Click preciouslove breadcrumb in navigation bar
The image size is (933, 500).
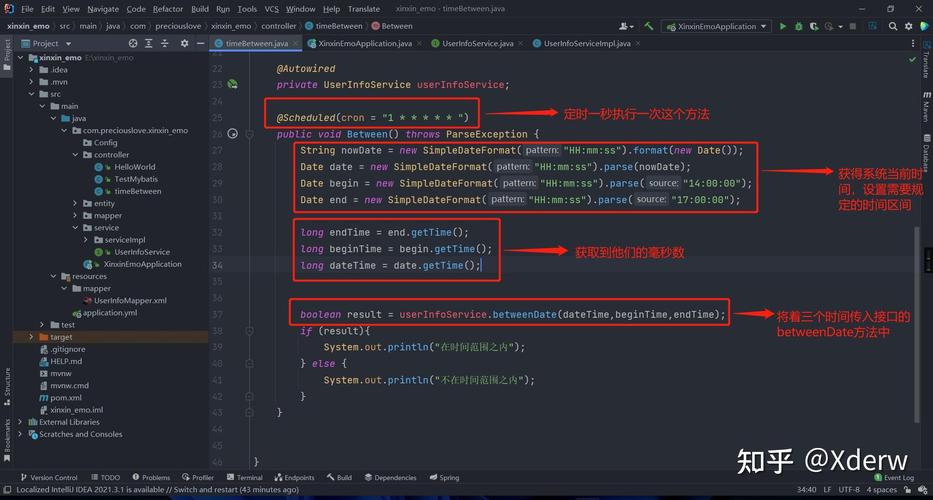179,26
